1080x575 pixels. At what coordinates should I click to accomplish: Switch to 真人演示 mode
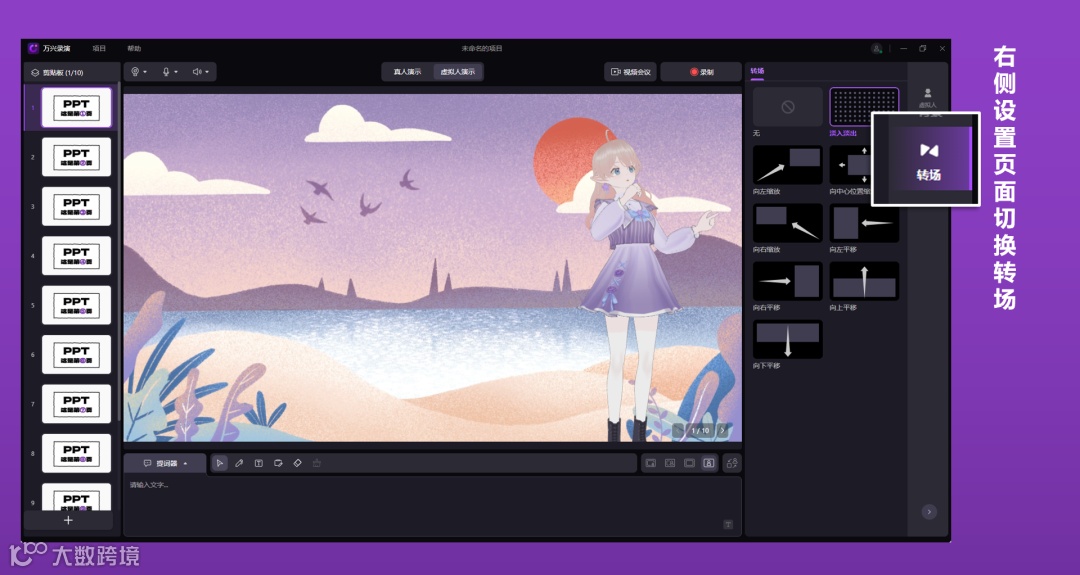407,72
